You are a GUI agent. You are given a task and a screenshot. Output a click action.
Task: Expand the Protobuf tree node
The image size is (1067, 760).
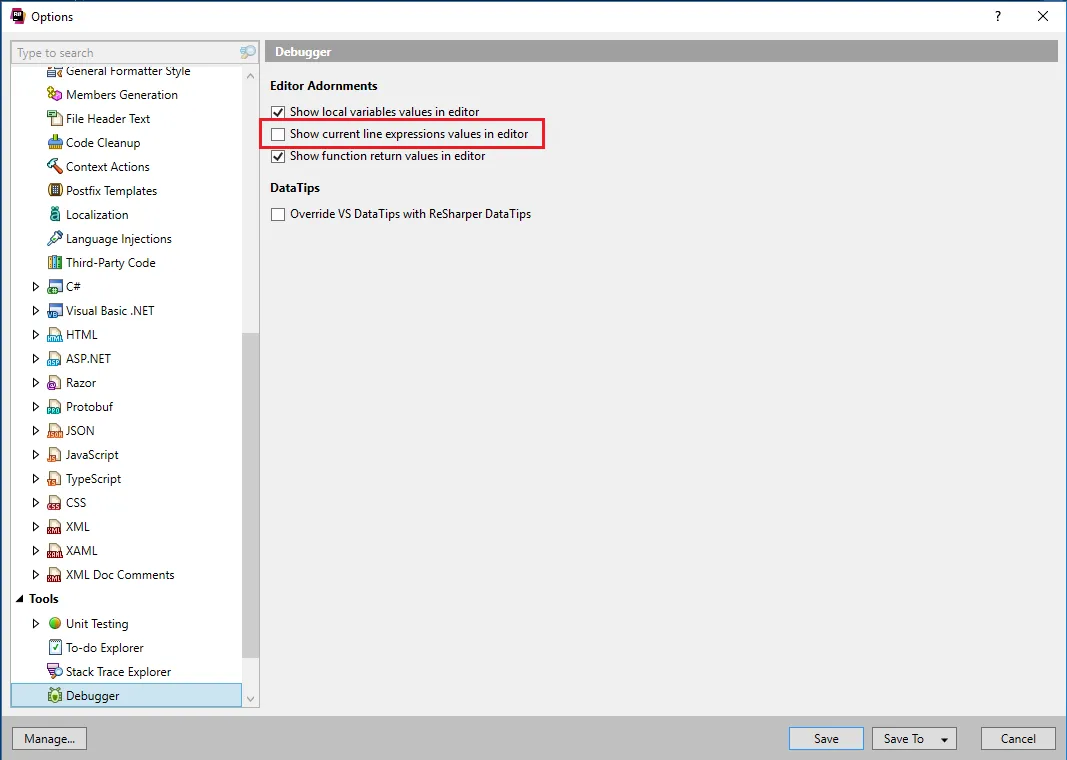pyautogui.click(x=35, y=406)
